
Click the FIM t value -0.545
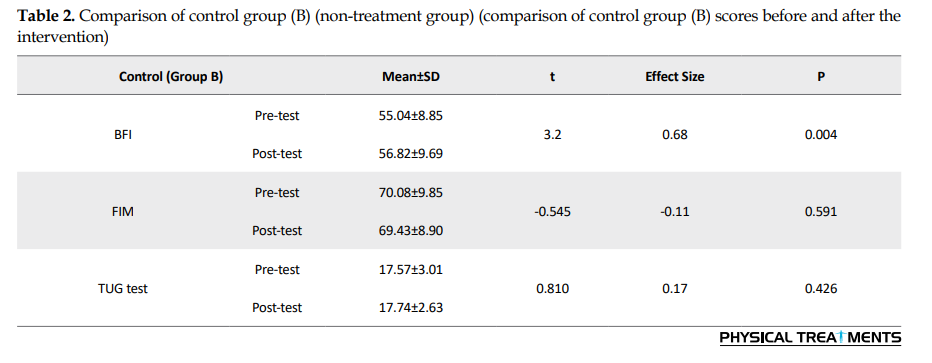553,212
